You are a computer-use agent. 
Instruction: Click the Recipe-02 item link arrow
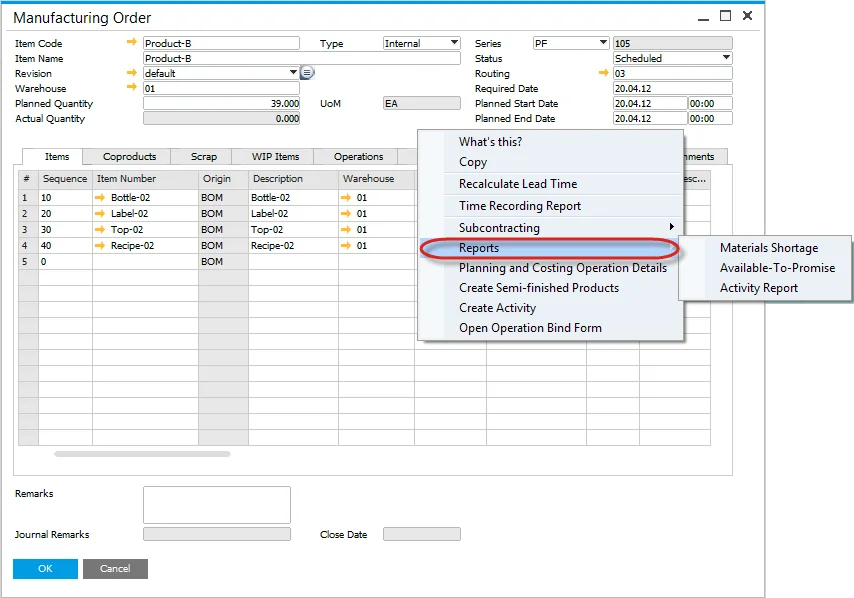101,246
